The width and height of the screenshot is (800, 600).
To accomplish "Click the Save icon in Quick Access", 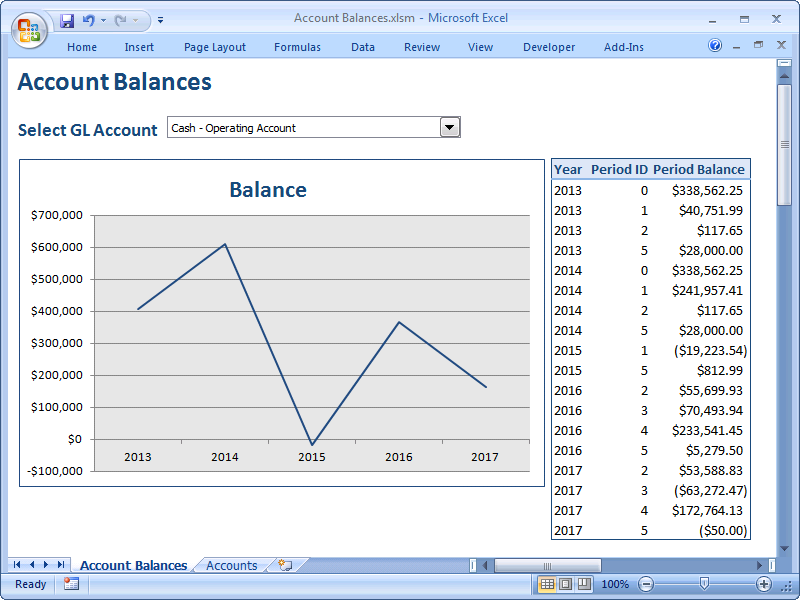I will (x=67, y=19).
